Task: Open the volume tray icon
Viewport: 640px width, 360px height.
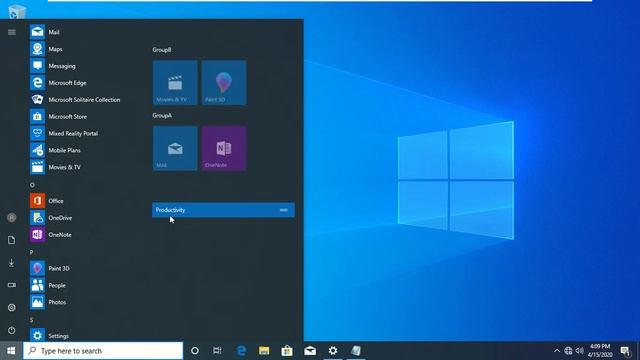Action: [x=580, y=351]
